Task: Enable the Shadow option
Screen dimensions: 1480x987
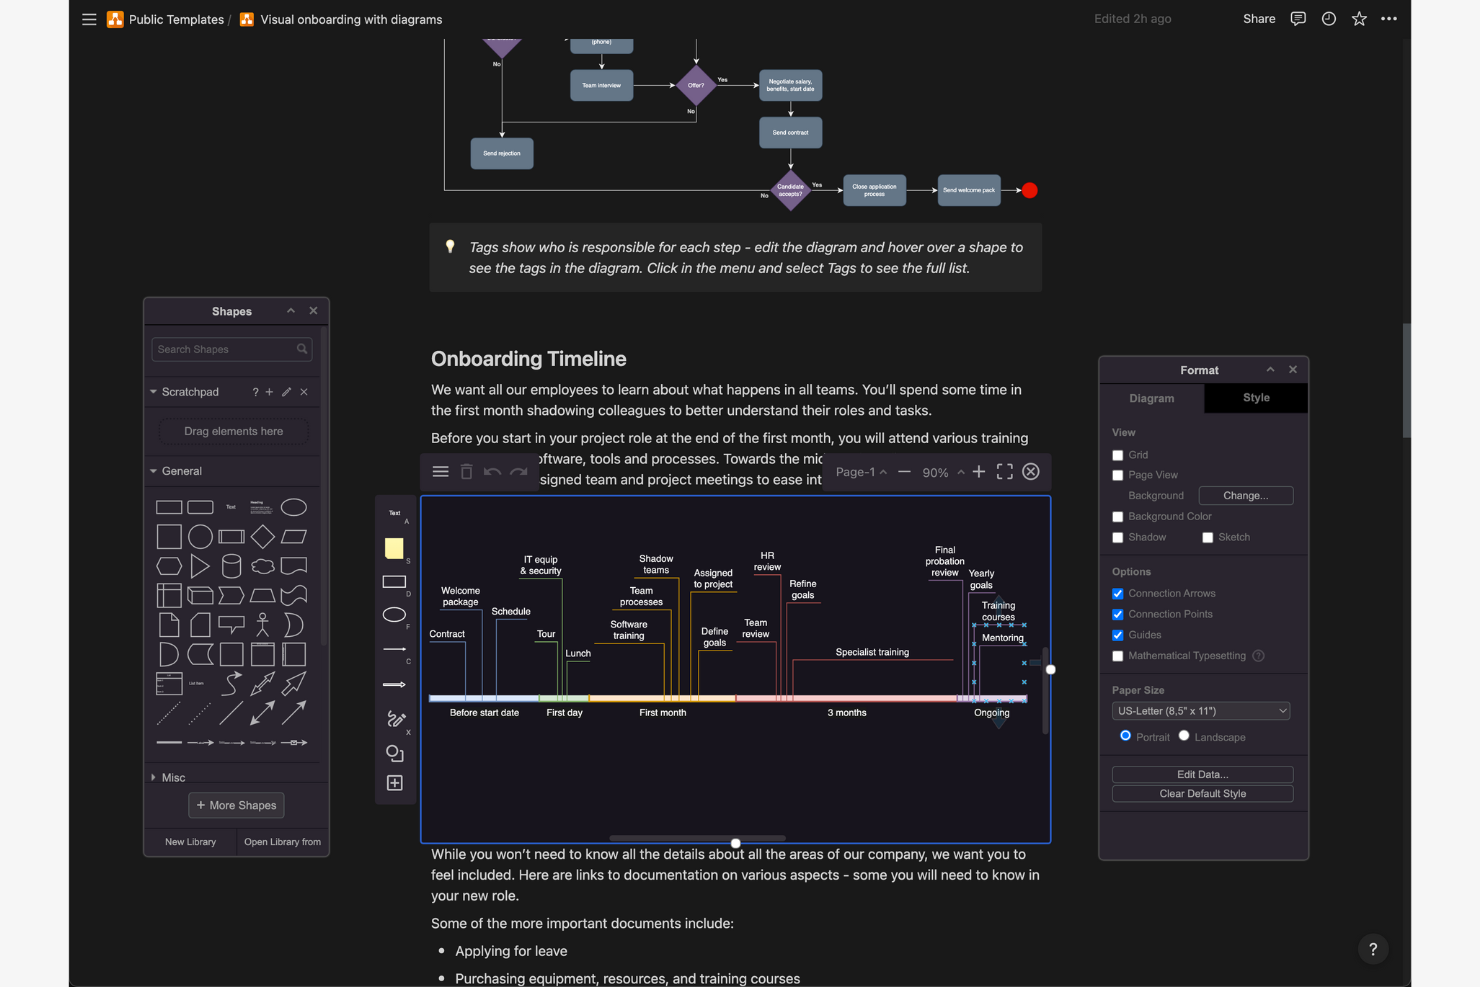Action: coord(1117,537)
